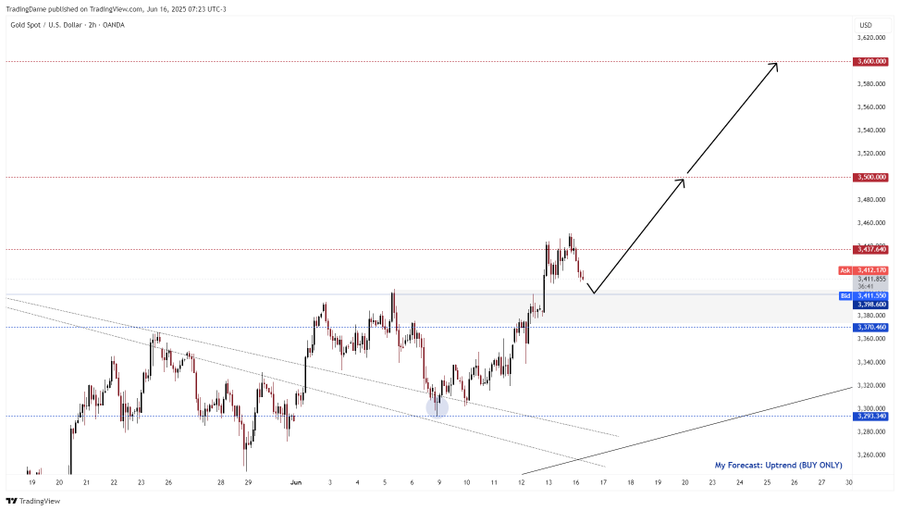Image resolution: width=900 pixels, height=511 pixels.
Task: Select the blue 3,293.340 price level label
Action: point(871,416)
